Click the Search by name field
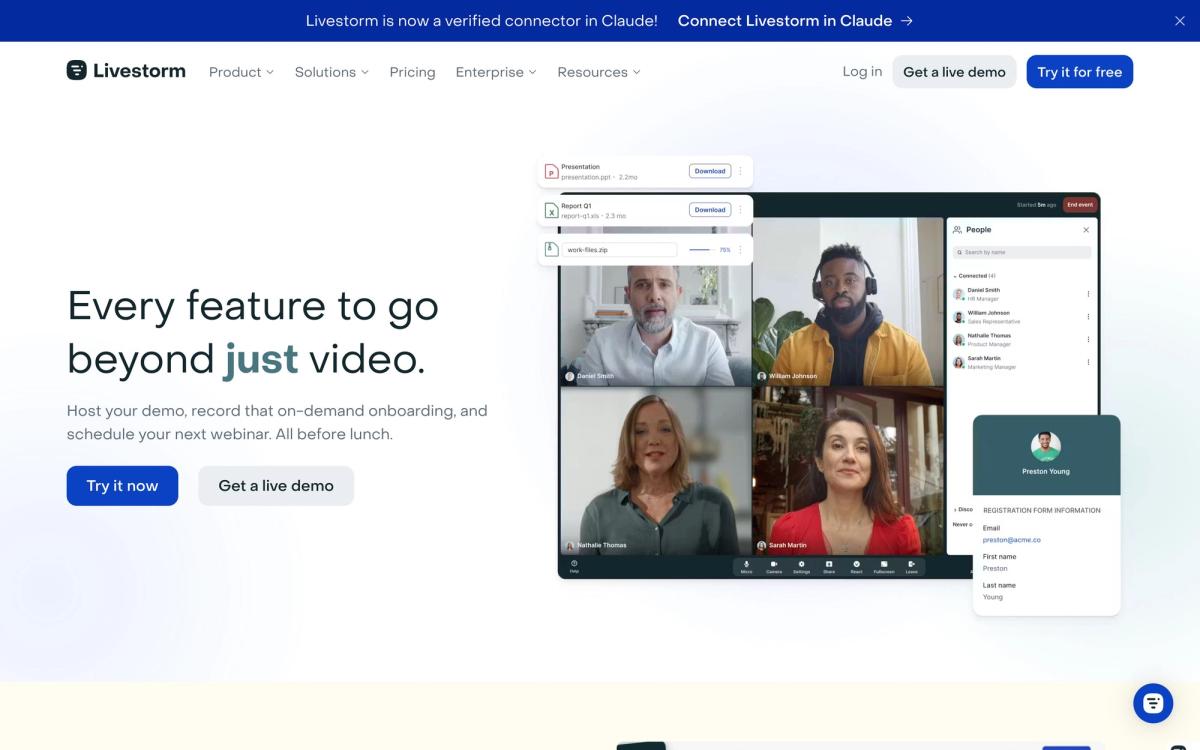The width and height of the screenshot is (1200, 750). tap(1021, 253)
